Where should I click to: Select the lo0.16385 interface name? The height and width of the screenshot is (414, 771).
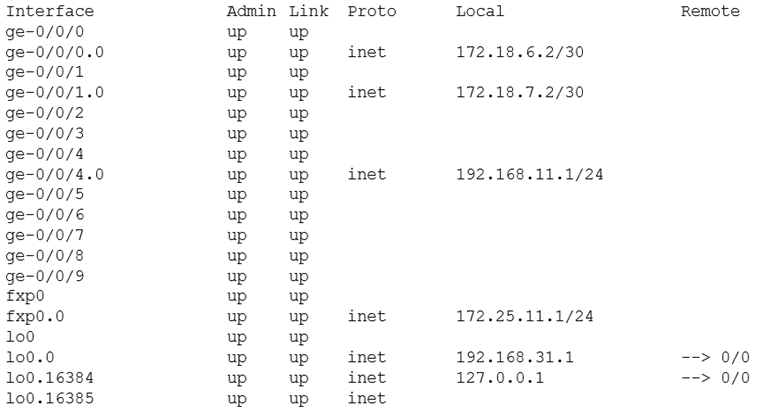click(x=50, y=398)
